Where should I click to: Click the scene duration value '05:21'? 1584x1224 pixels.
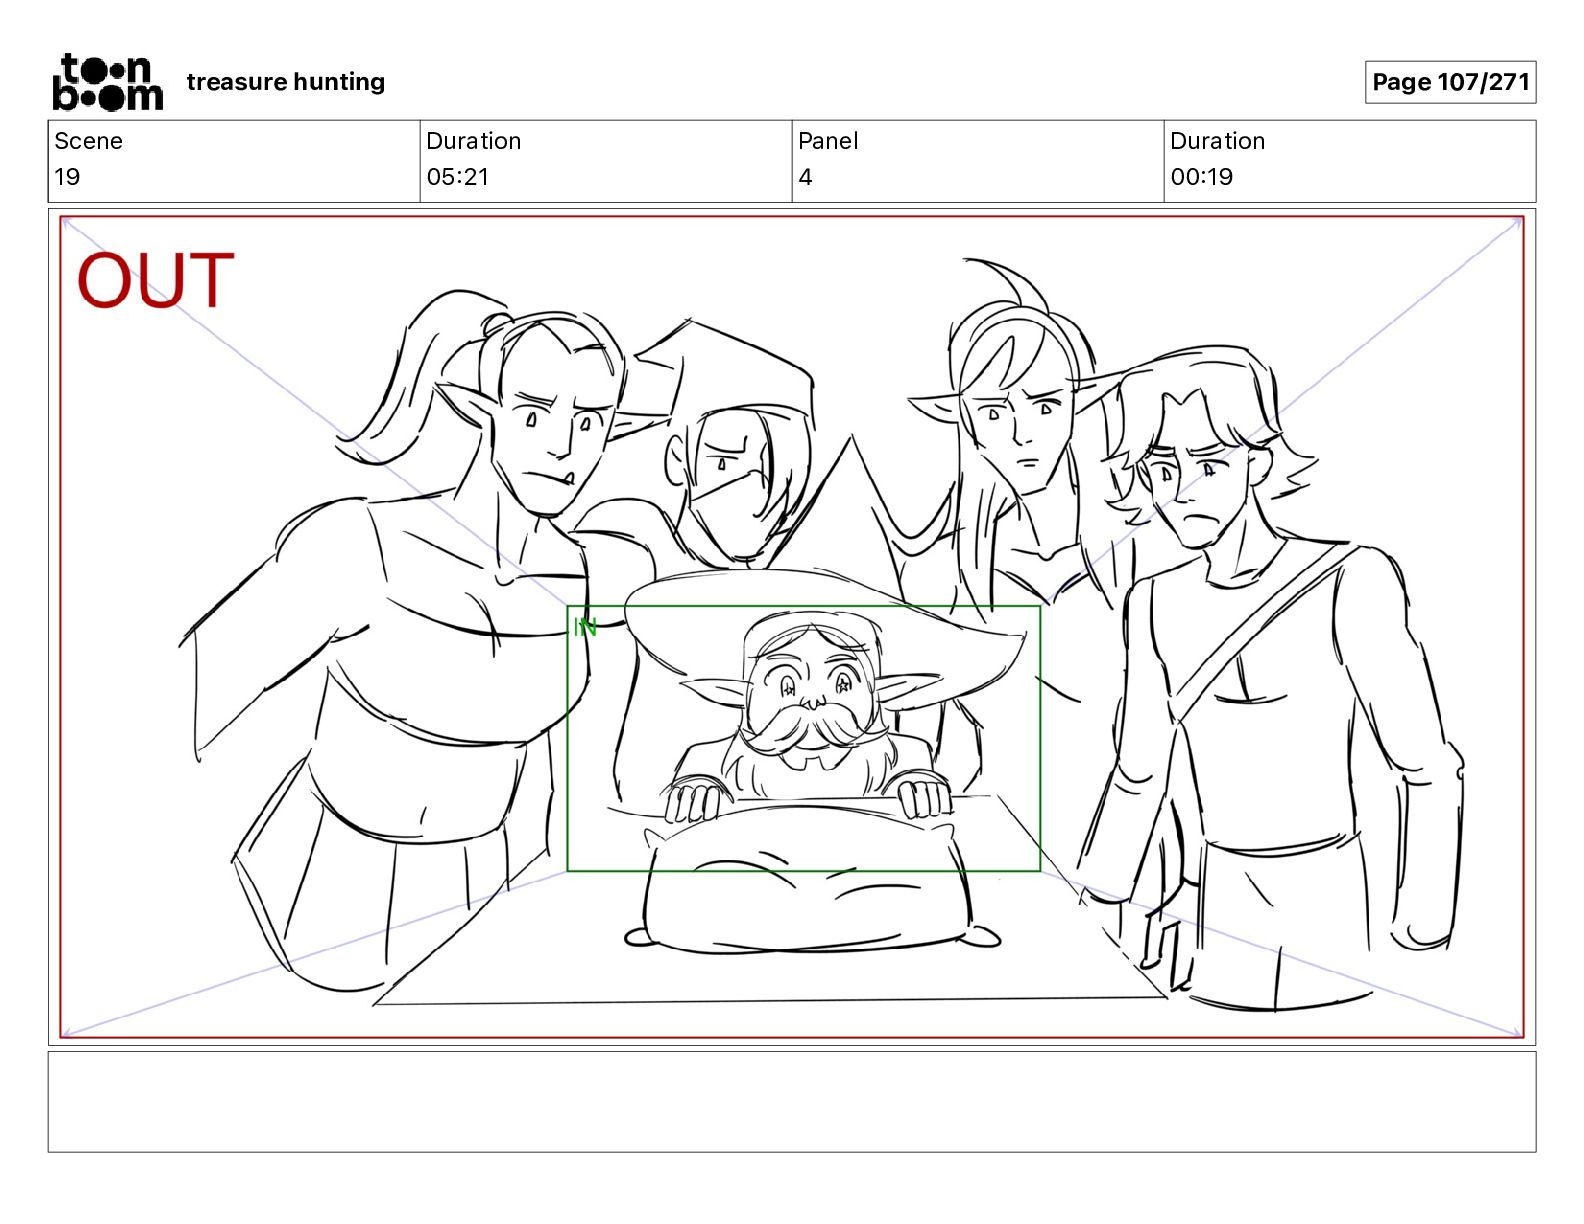tap(457, 177)
